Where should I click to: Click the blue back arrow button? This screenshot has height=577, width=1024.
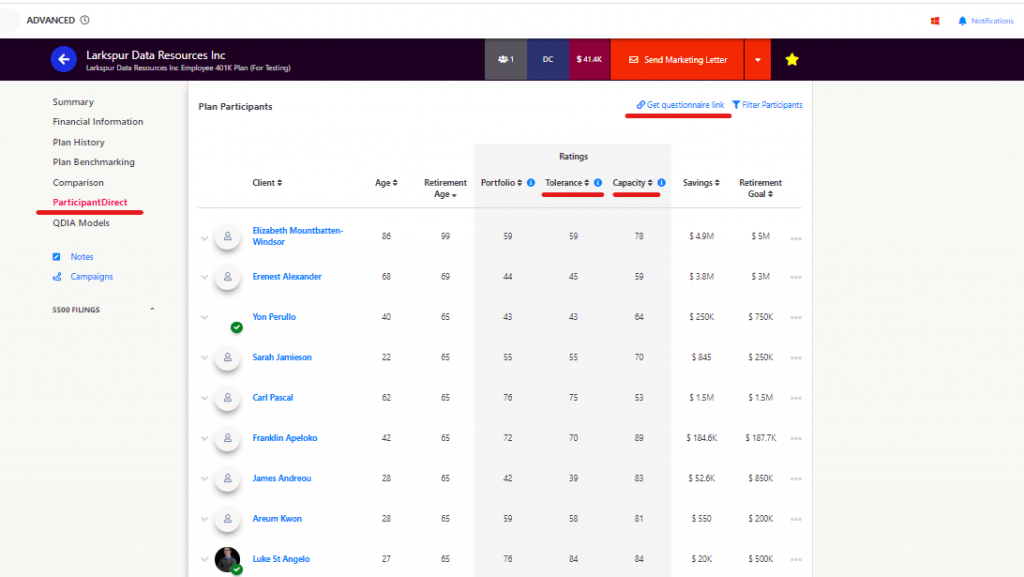(x=64, y=60)
